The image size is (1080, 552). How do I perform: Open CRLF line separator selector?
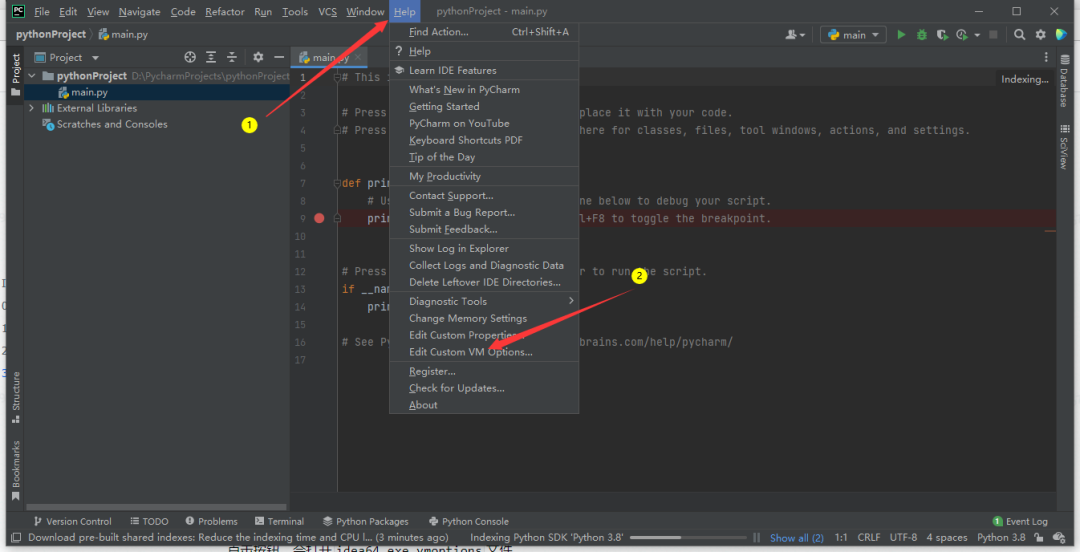coord(869,538)
